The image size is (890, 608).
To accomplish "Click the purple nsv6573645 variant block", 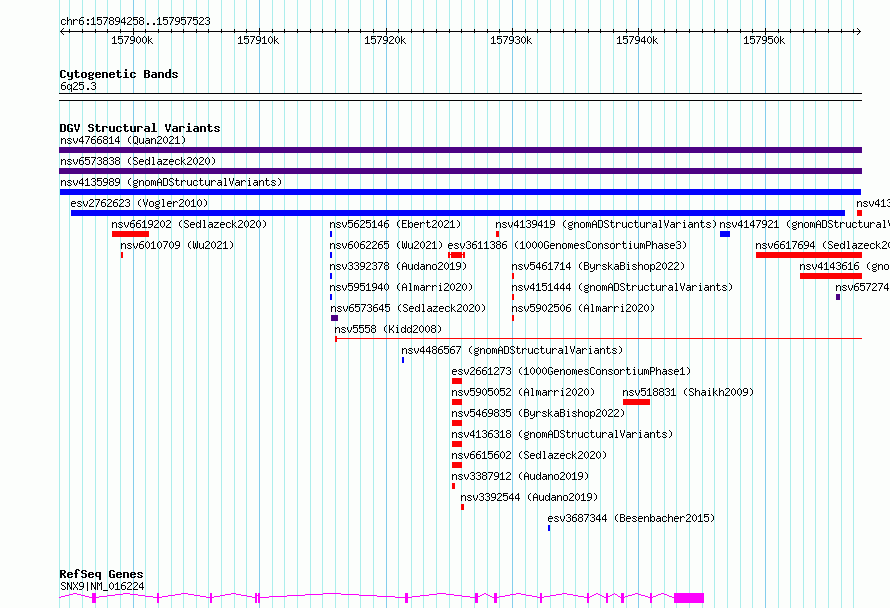I will pyautogui.click(x=334, y=318).
